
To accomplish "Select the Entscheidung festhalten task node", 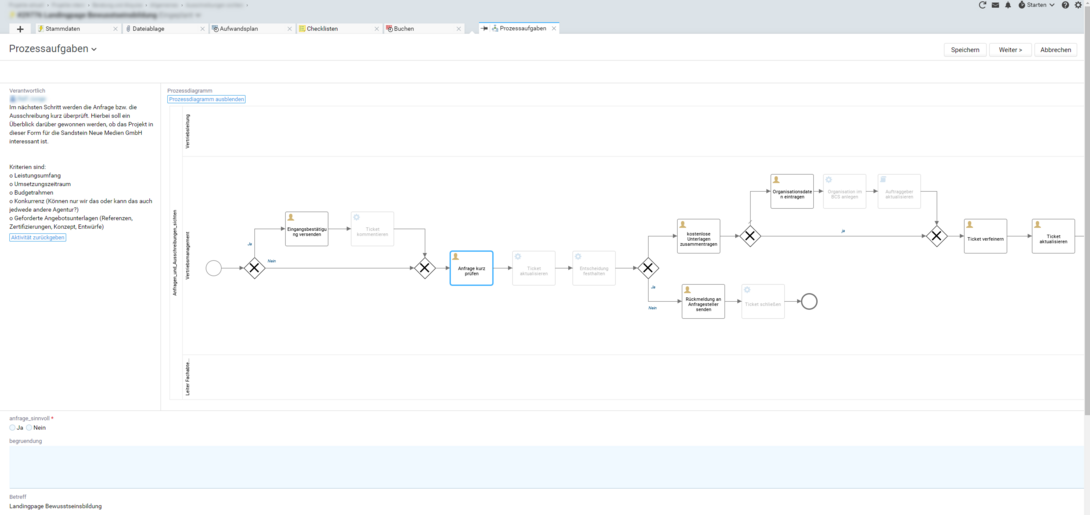I will [x=594, y=268].
